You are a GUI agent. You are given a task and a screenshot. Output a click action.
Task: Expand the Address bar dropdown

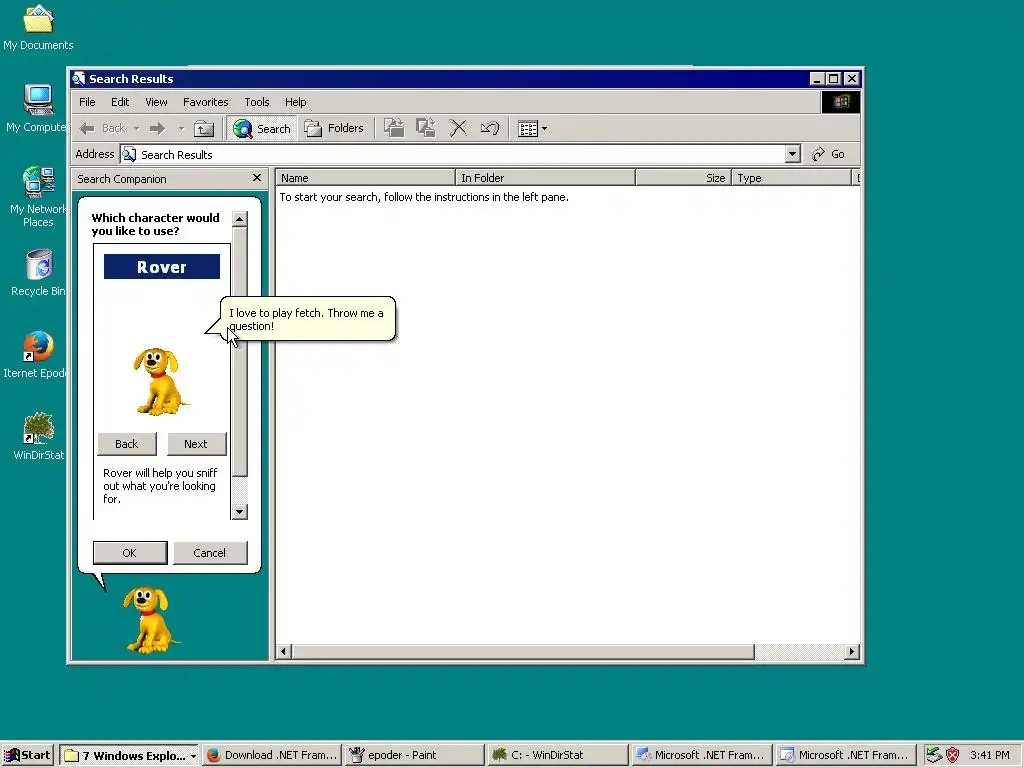click(x=792, y=155)
